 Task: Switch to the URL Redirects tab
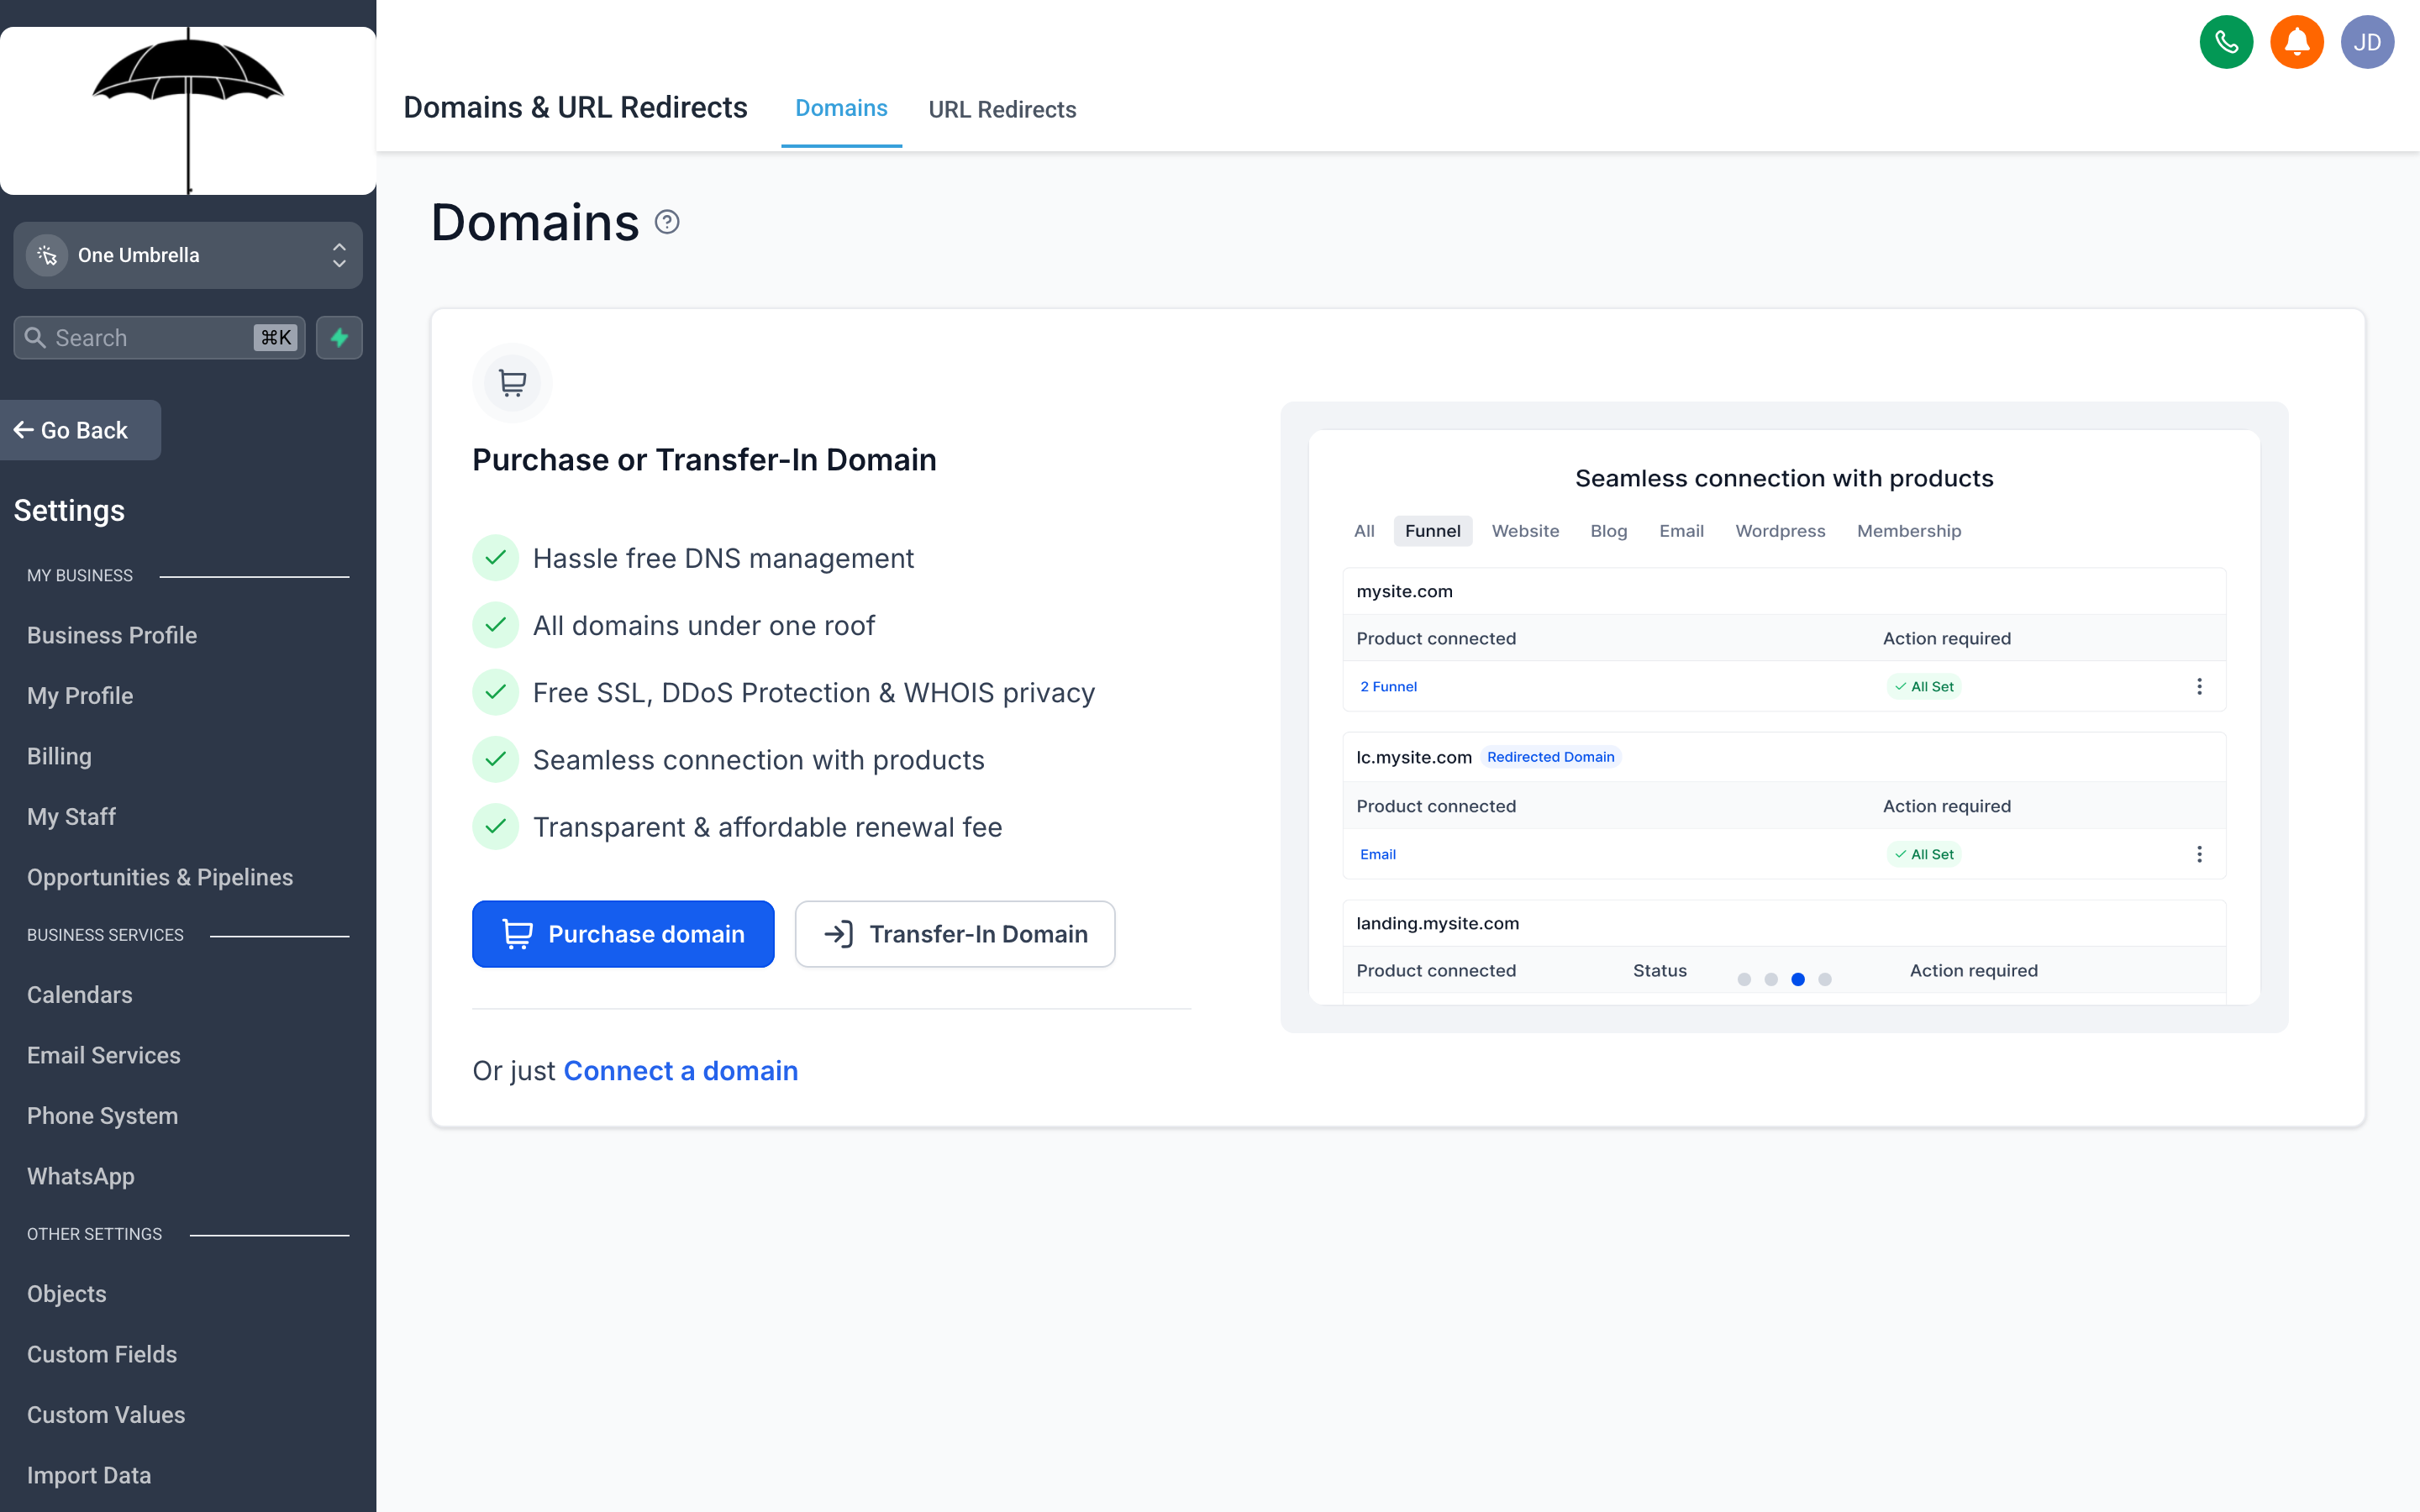[1002, 109]
